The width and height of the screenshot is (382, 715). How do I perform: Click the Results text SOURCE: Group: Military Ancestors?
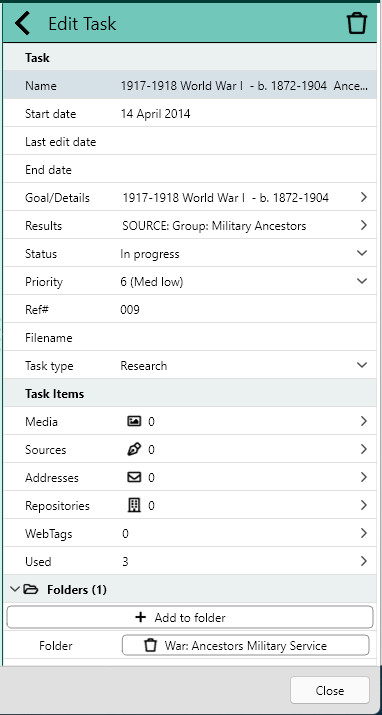[x=214, y=226]
